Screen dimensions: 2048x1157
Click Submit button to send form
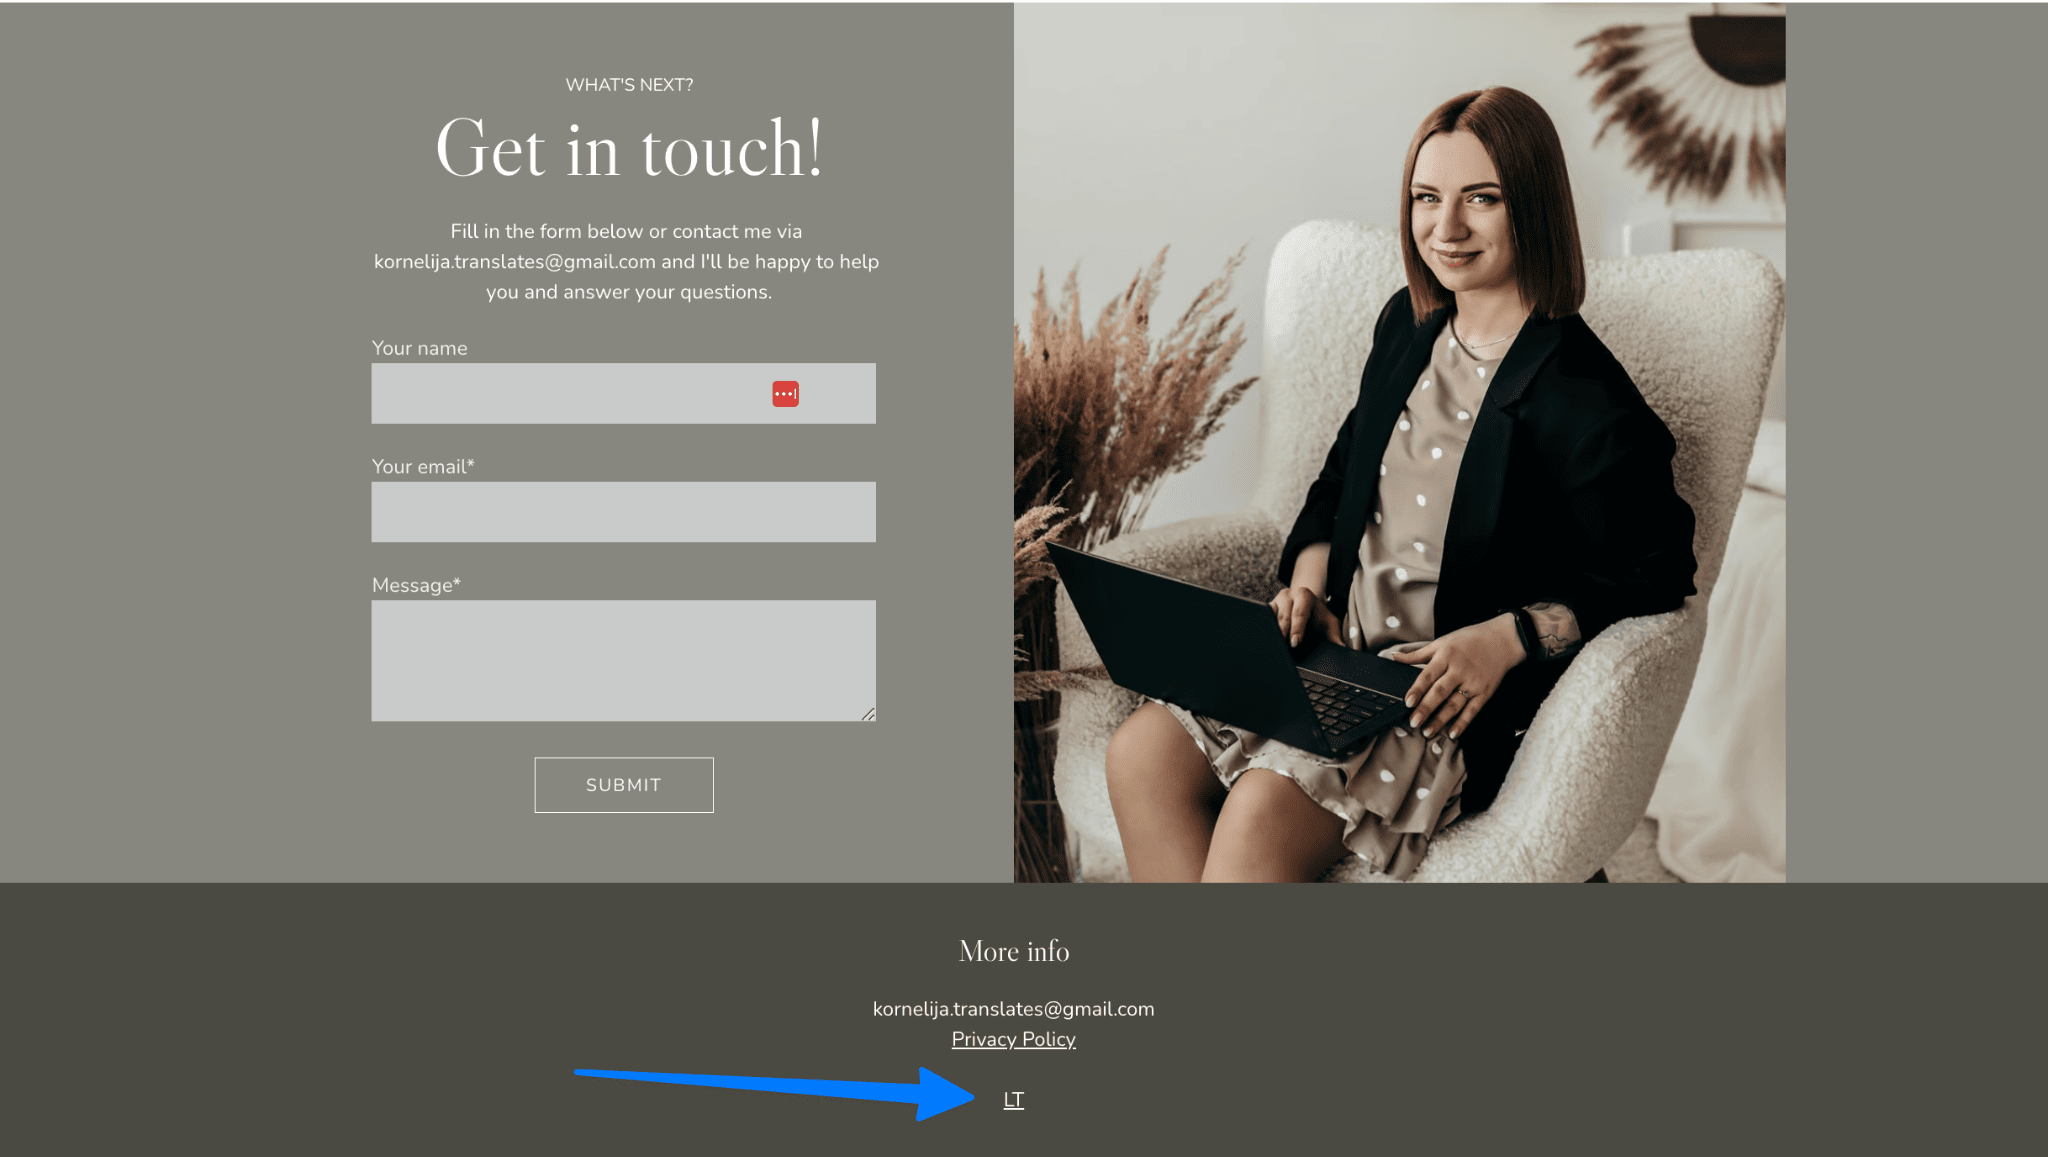coord(623,784)
